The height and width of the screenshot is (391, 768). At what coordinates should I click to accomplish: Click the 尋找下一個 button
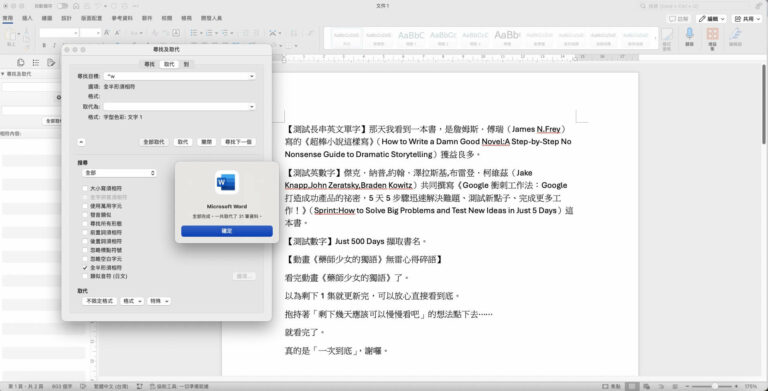(x=238, y=142)
